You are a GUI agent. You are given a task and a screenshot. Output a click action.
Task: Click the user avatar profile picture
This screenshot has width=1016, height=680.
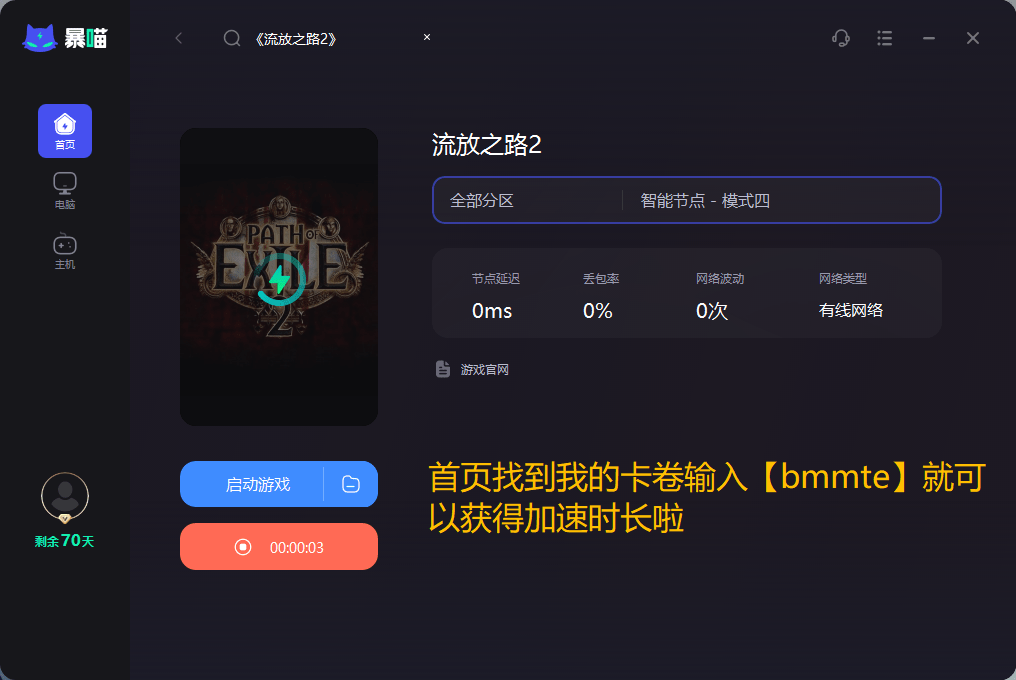65,497
